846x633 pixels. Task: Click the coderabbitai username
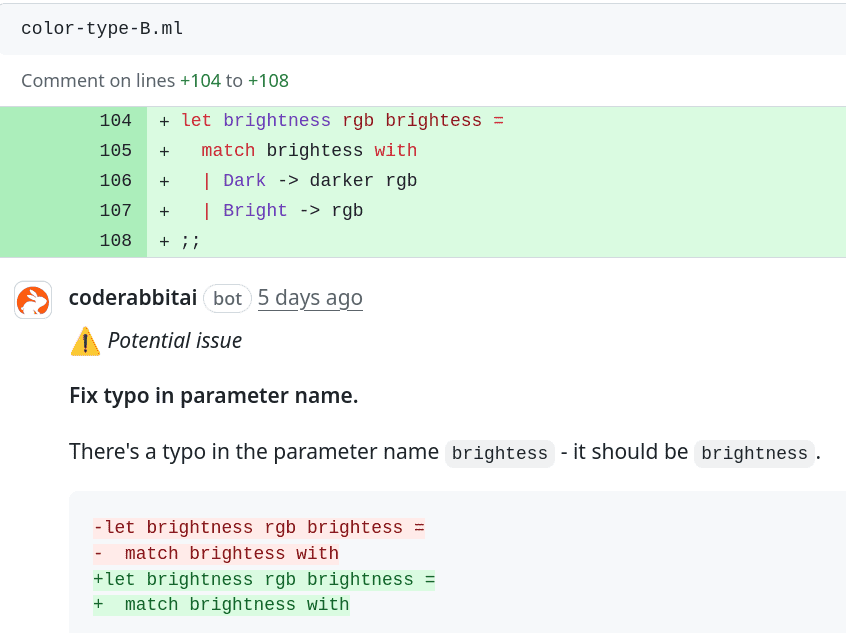(x=132, y=298)
